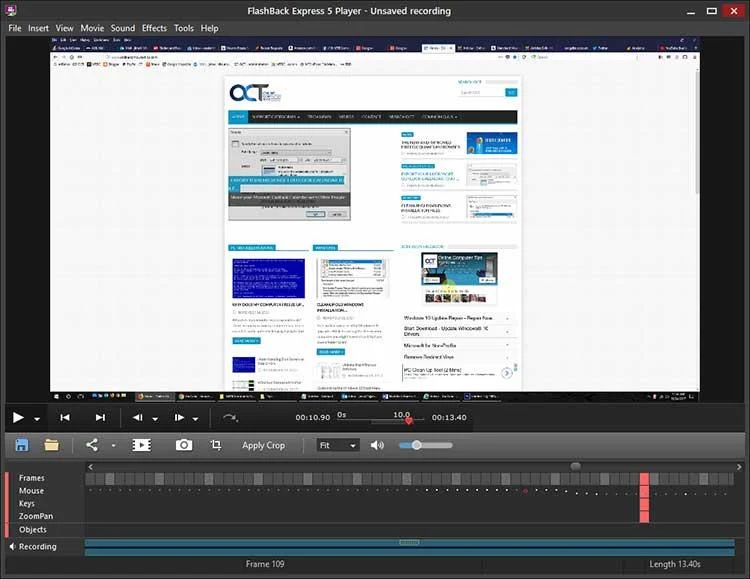Click Windows Start button in recorded taskbar
Screen dimensions: 750x579
[56, 397]
